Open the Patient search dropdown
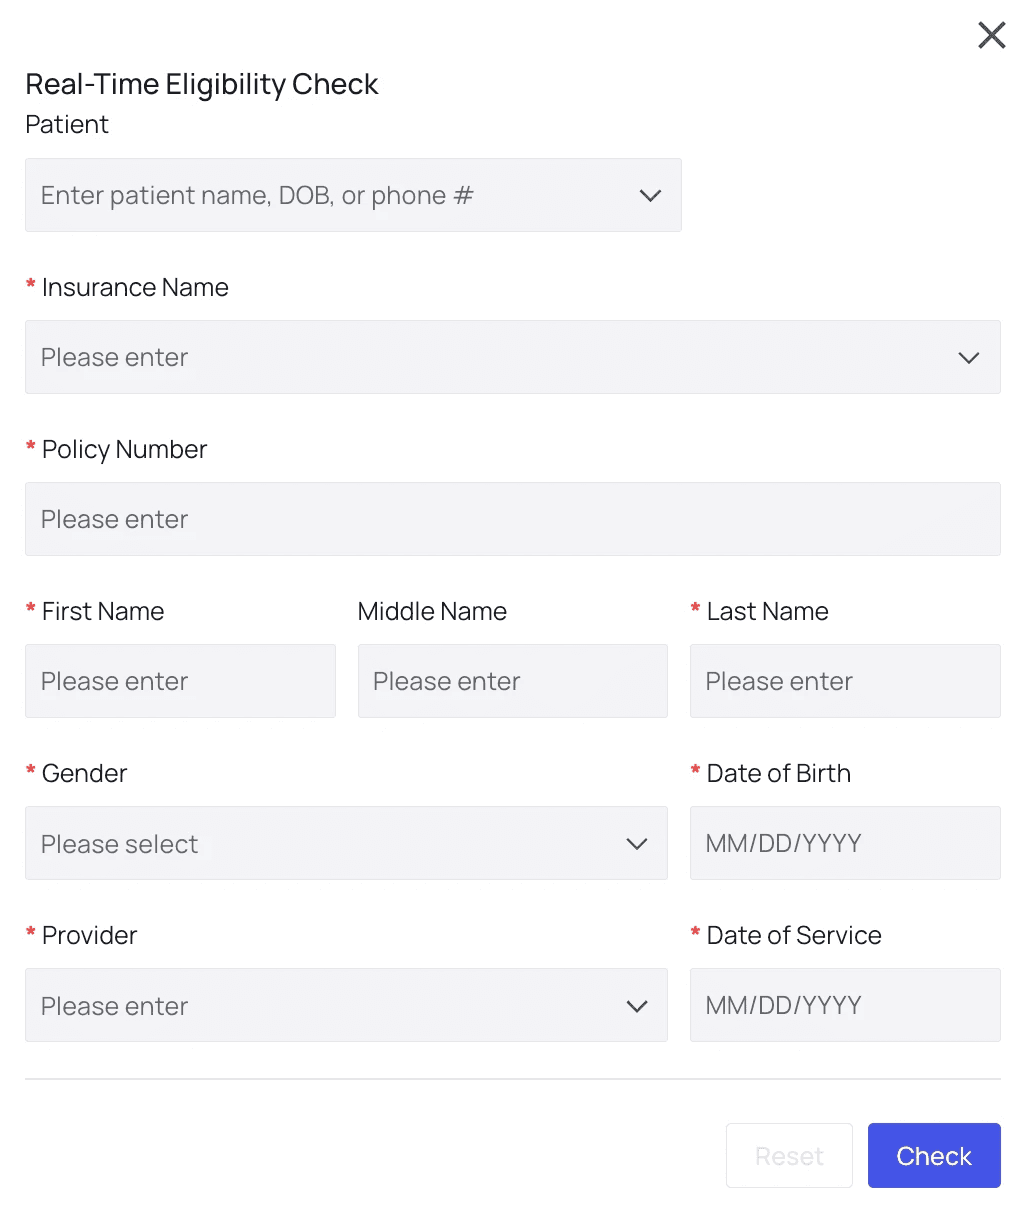Viewport: 1024px width, 1208px height. click(x=330, y=196)
